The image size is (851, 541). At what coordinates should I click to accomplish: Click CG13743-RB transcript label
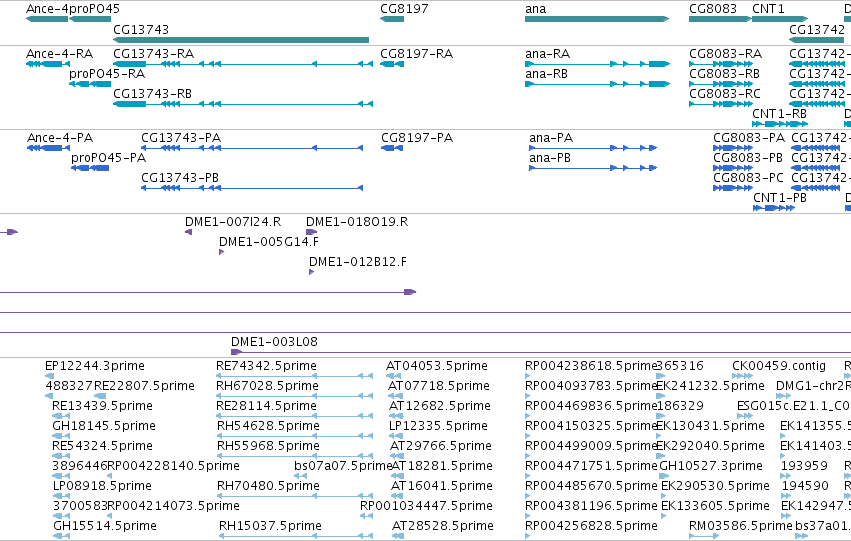[153, 94]
